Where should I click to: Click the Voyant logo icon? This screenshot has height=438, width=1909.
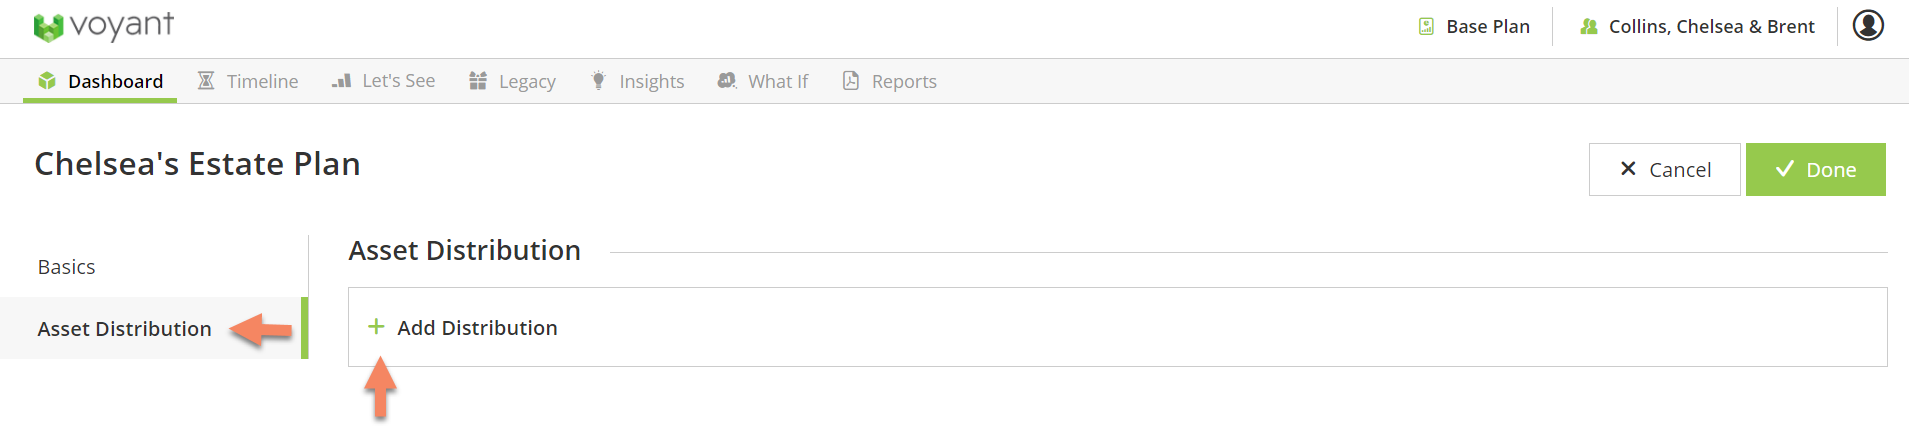click(x=48, y=27)
